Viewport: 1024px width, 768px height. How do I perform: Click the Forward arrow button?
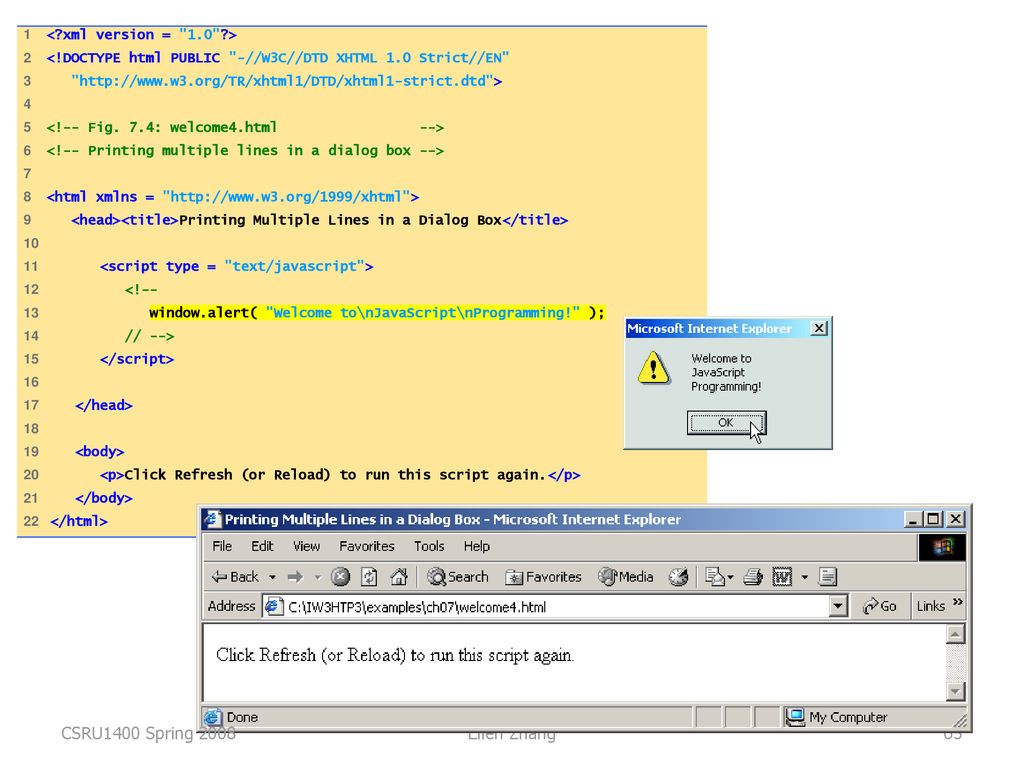[x=295, y=577]
